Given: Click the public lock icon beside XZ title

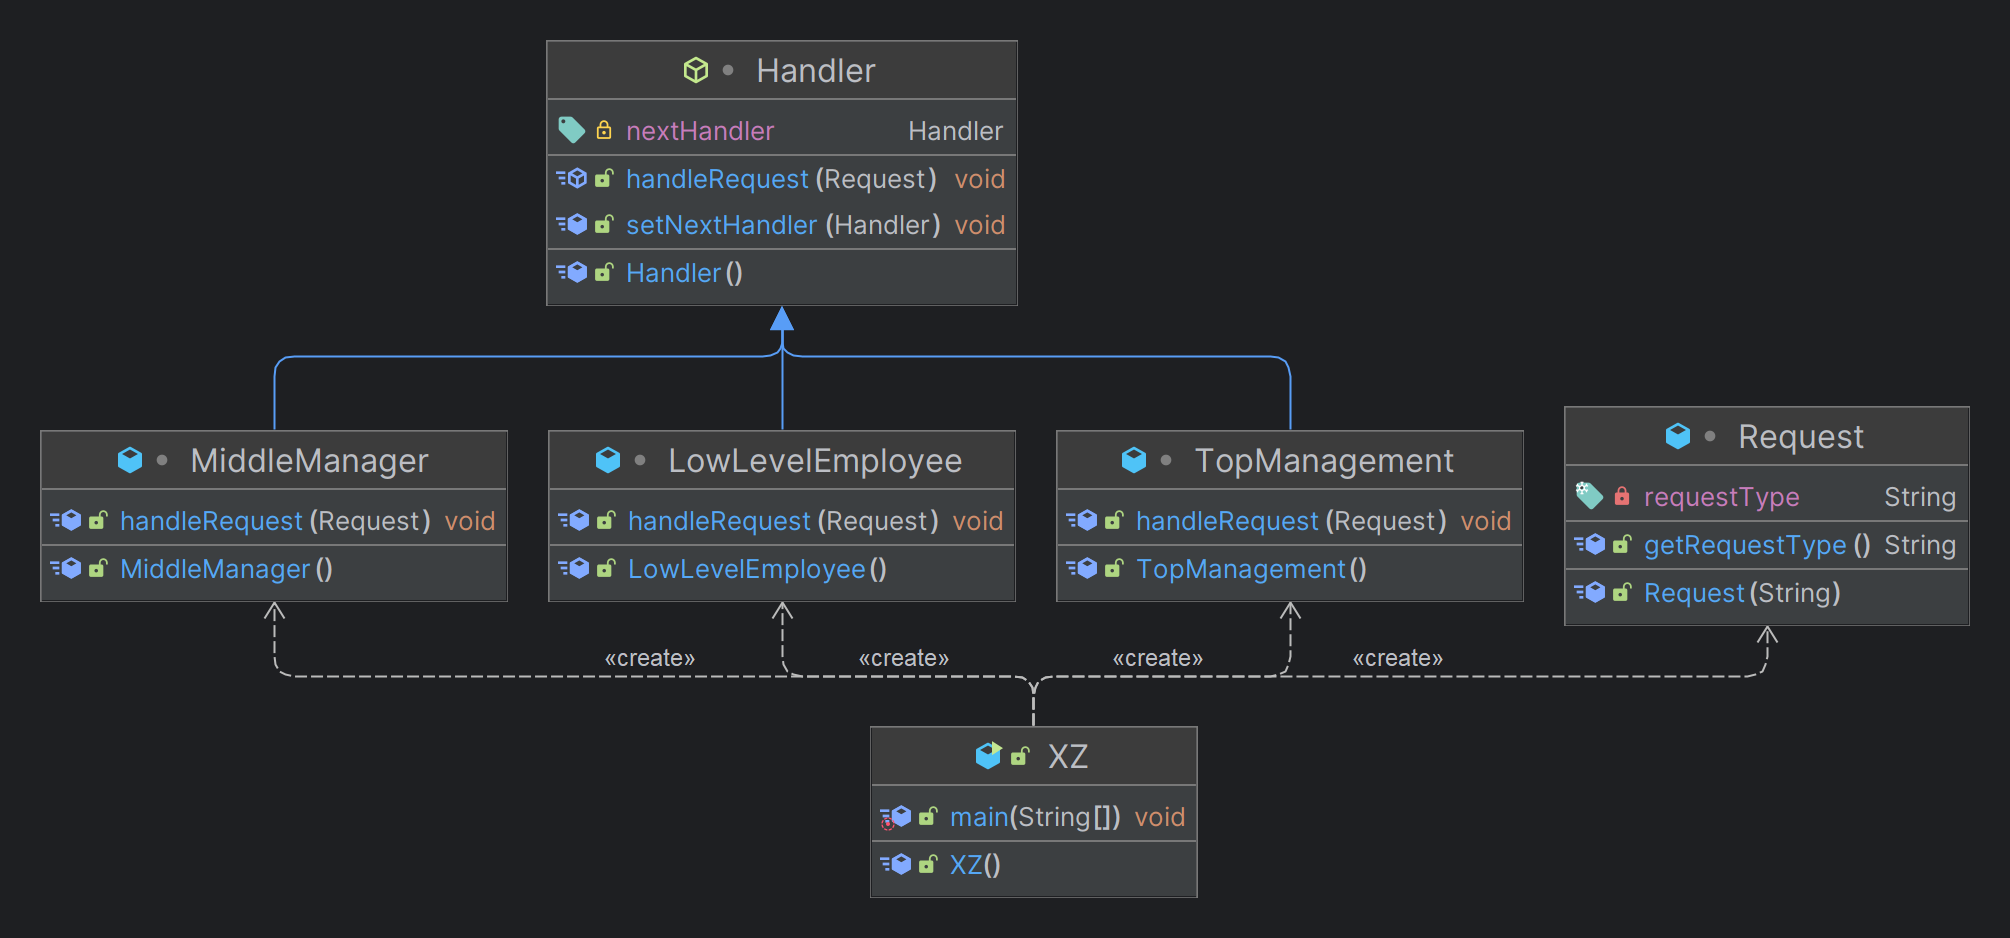Looking at the screenshot, I should click(1020, 756).
